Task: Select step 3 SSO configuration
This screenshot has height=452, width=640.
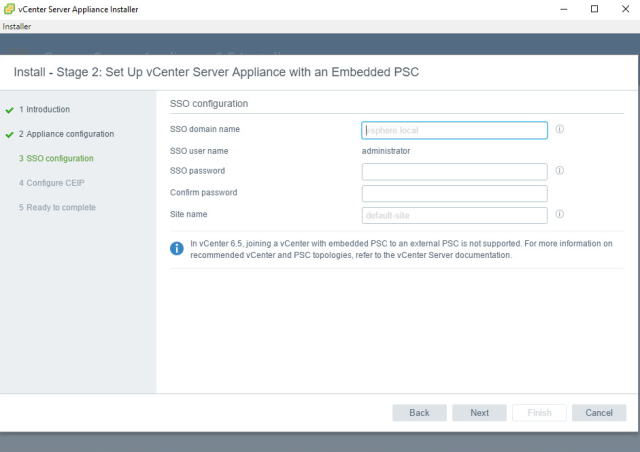Action: coord(56,158)
